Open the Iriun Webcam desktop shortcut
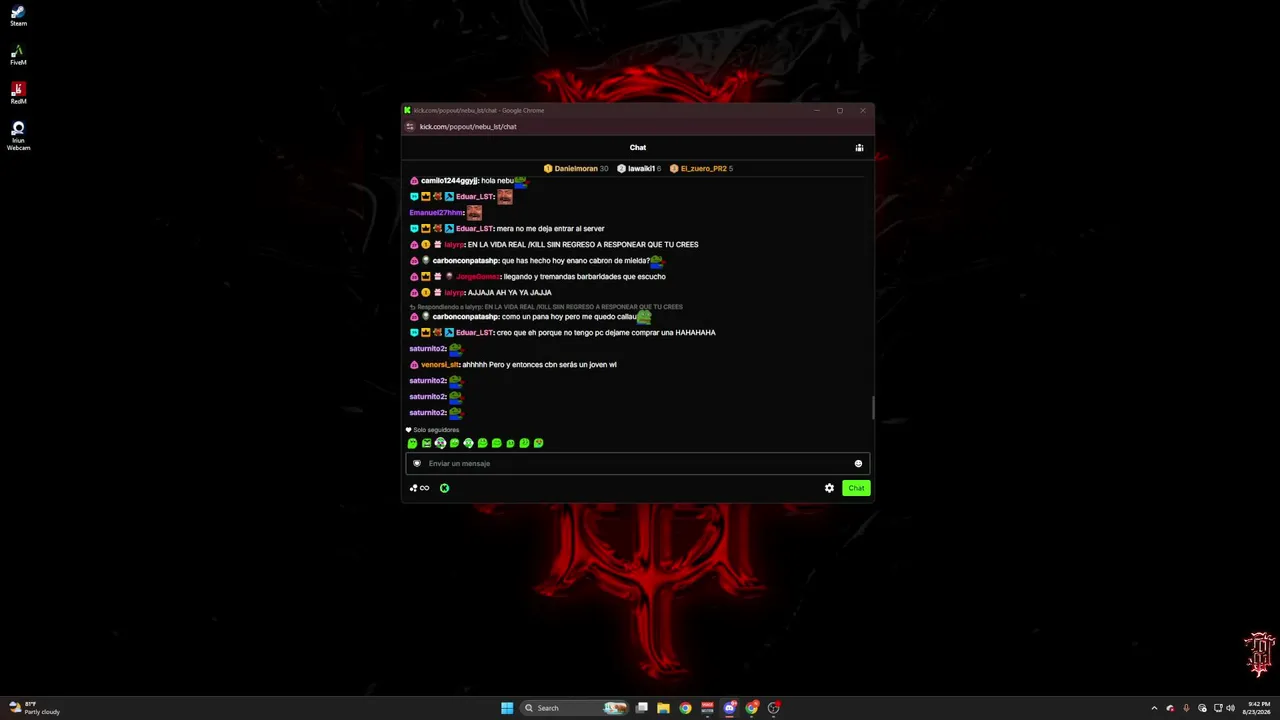Viewport: 1280px width, 720px height. [x=18, y=135]
